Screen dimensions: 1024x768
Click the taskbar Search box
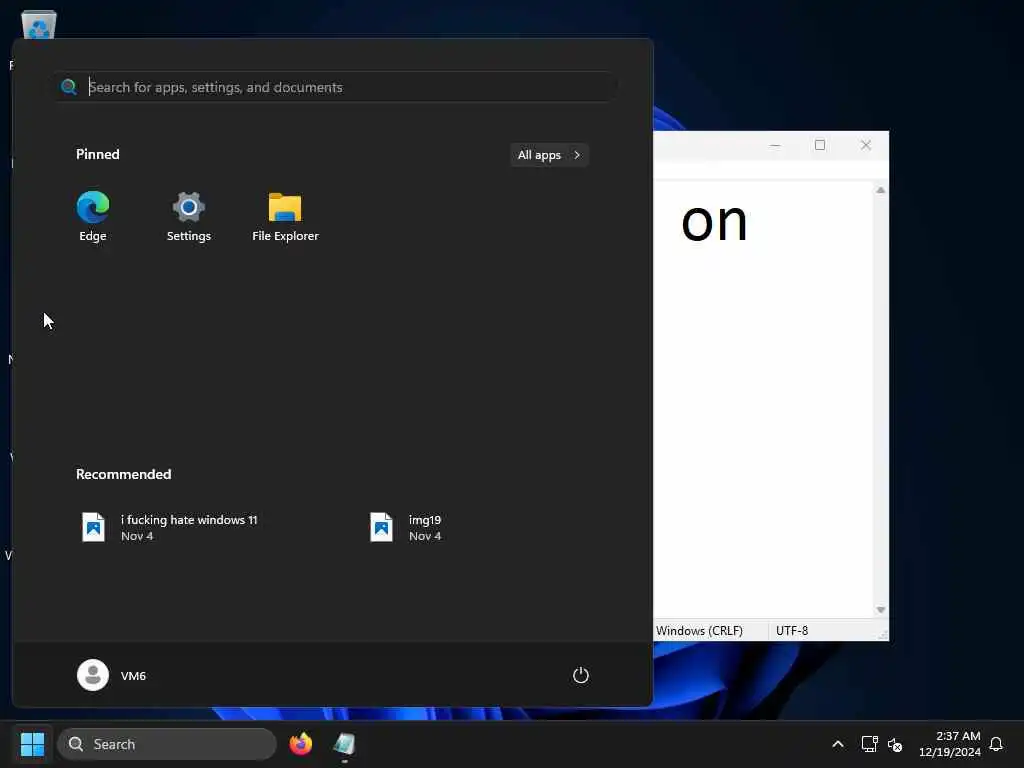[167, 744]
